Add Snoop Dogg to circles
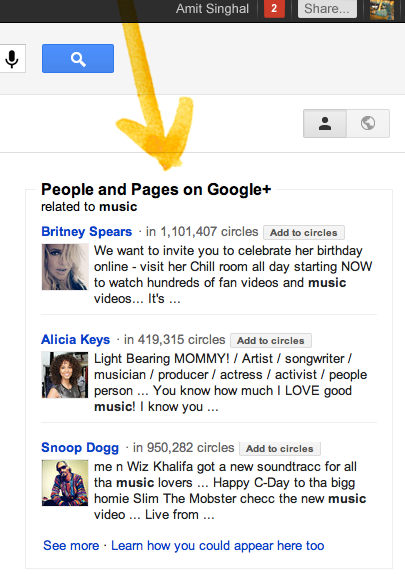Viewport: 405px width, 574px height. pyautogui.click(x=280, y=448)
